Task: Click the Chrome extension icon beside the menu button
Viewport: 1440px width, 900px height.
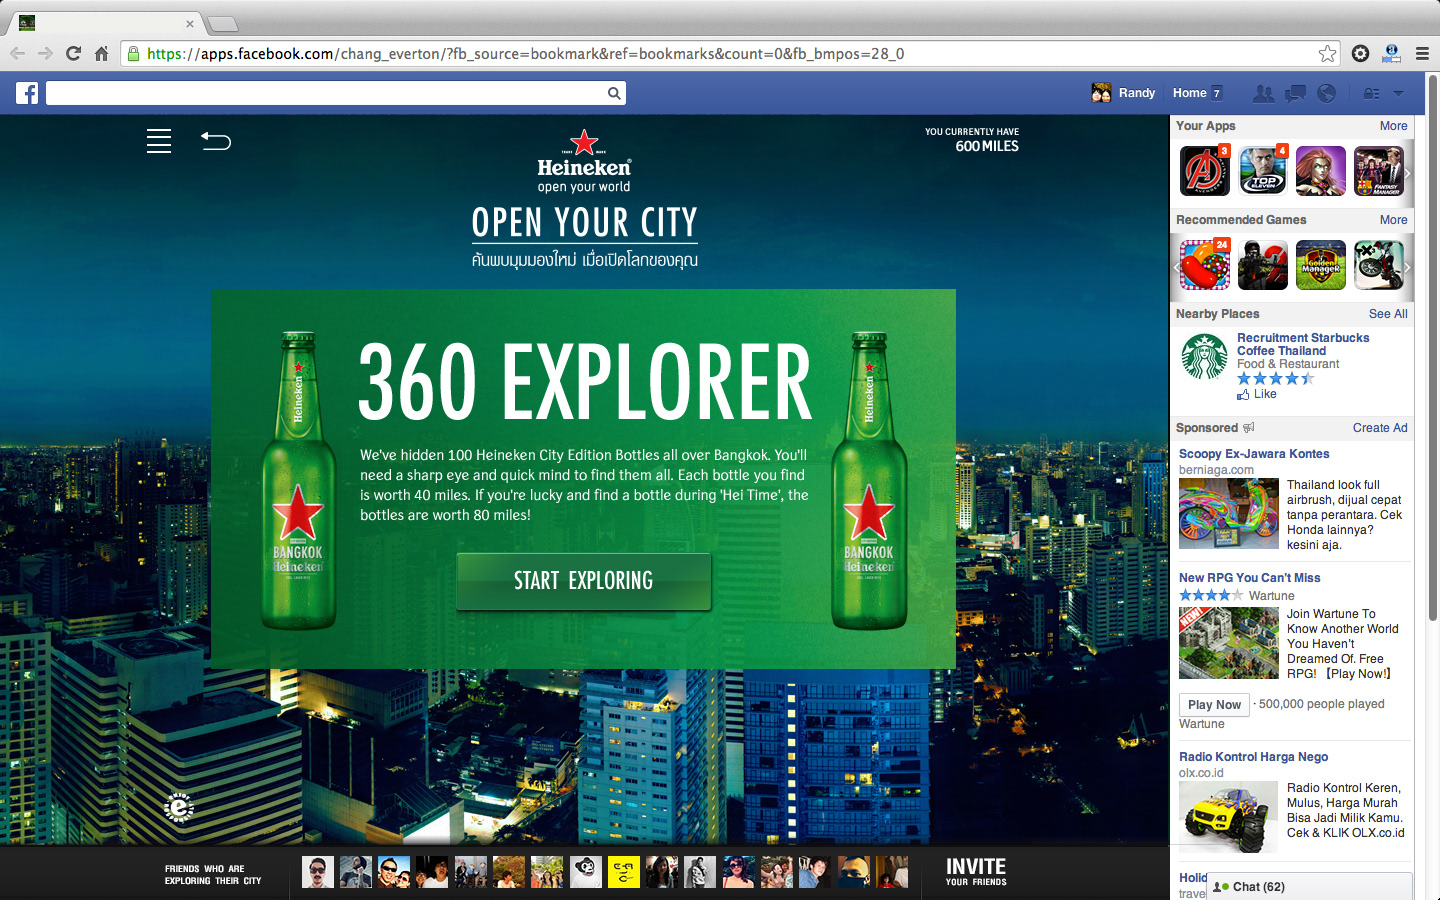Action: tap(1391, 54)
